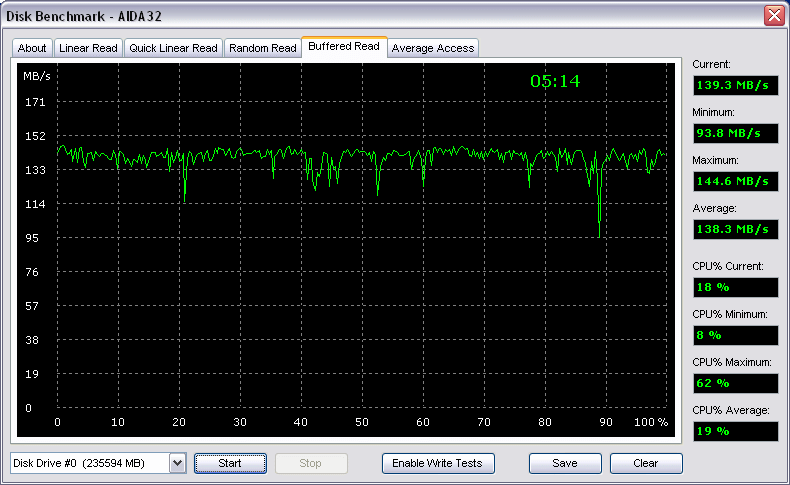Click the CPU% Average value 19 %
Image resolution: width=790 pixels, height=485 pixels.
click(736, 431)
